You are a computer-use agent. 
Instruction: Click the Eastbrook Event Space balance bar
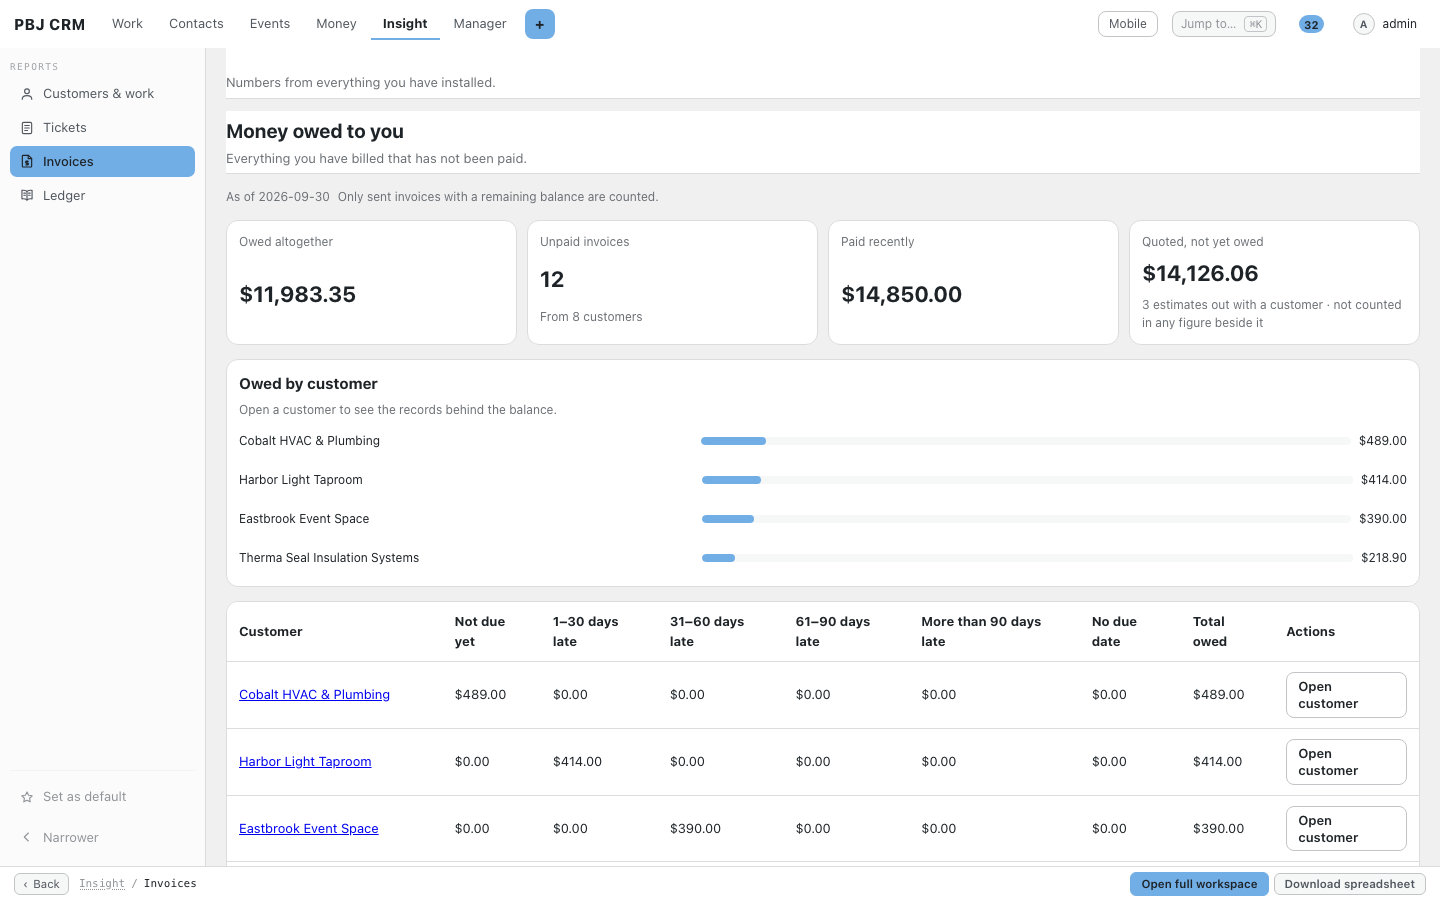[1026, 519]
